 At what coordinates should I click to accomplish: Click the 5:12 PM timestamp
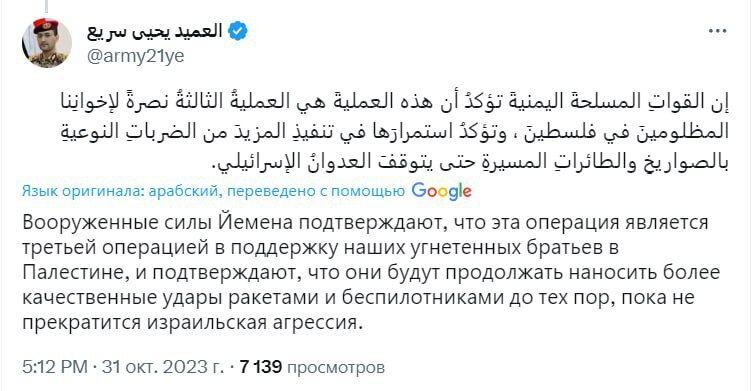pyautogui.click(x=55, y=367)
